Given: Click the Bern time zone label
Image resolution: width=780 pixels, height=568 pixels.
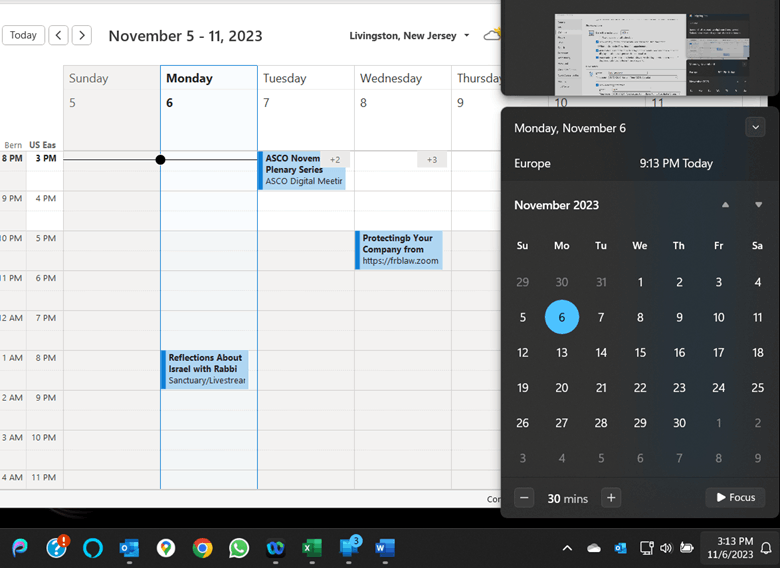Looking at the screenshot, I should 13,145.
